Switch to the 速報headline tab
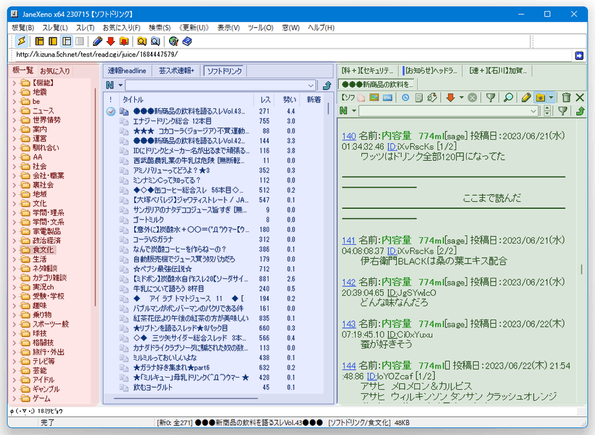The height and width of the screenshot is (435, 595). 127,71
